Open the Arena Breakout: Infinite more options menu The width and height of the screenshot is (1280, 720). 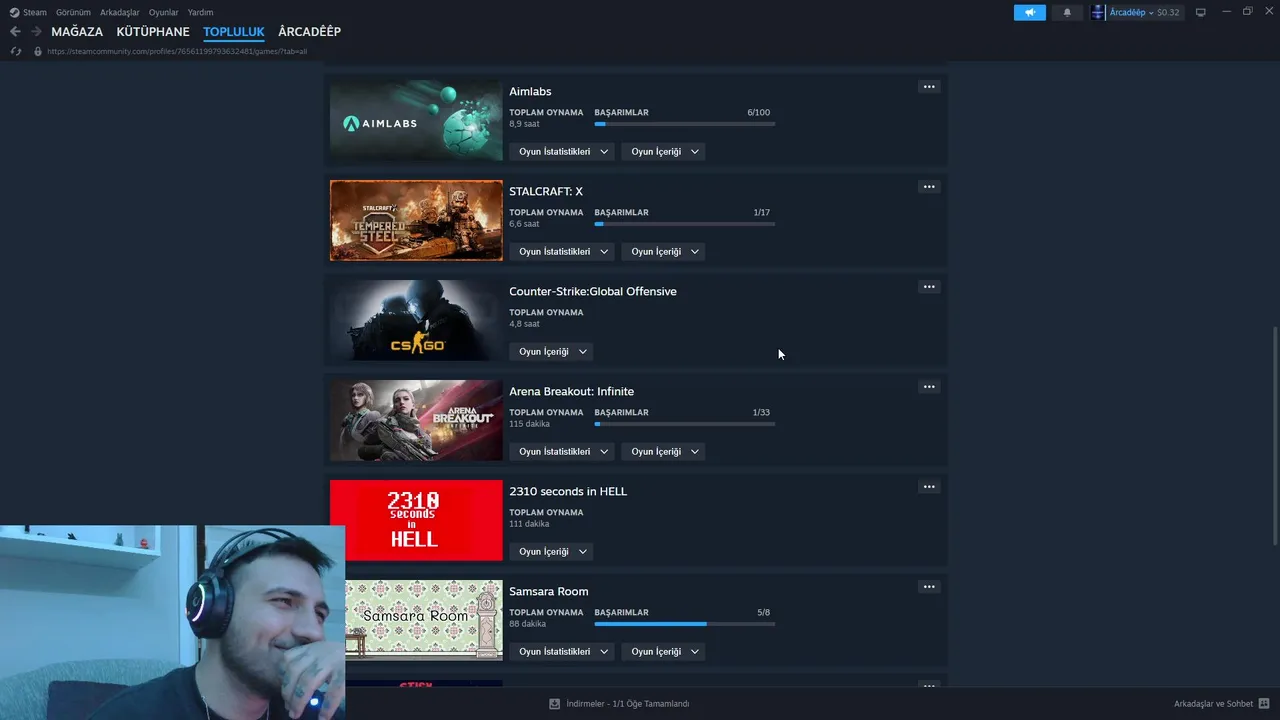pyautogui.click(x=929, y=387)
